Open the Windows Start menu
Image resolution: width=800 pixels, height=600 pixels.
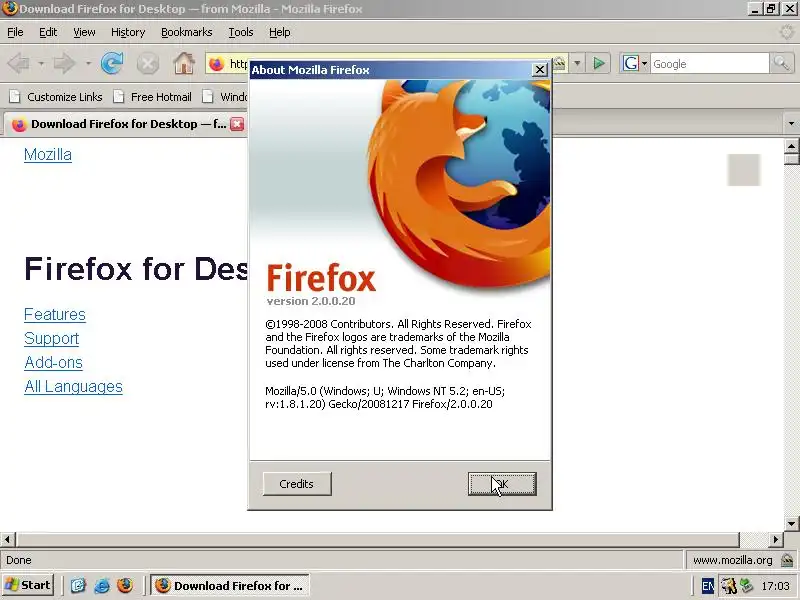point(28,585)
